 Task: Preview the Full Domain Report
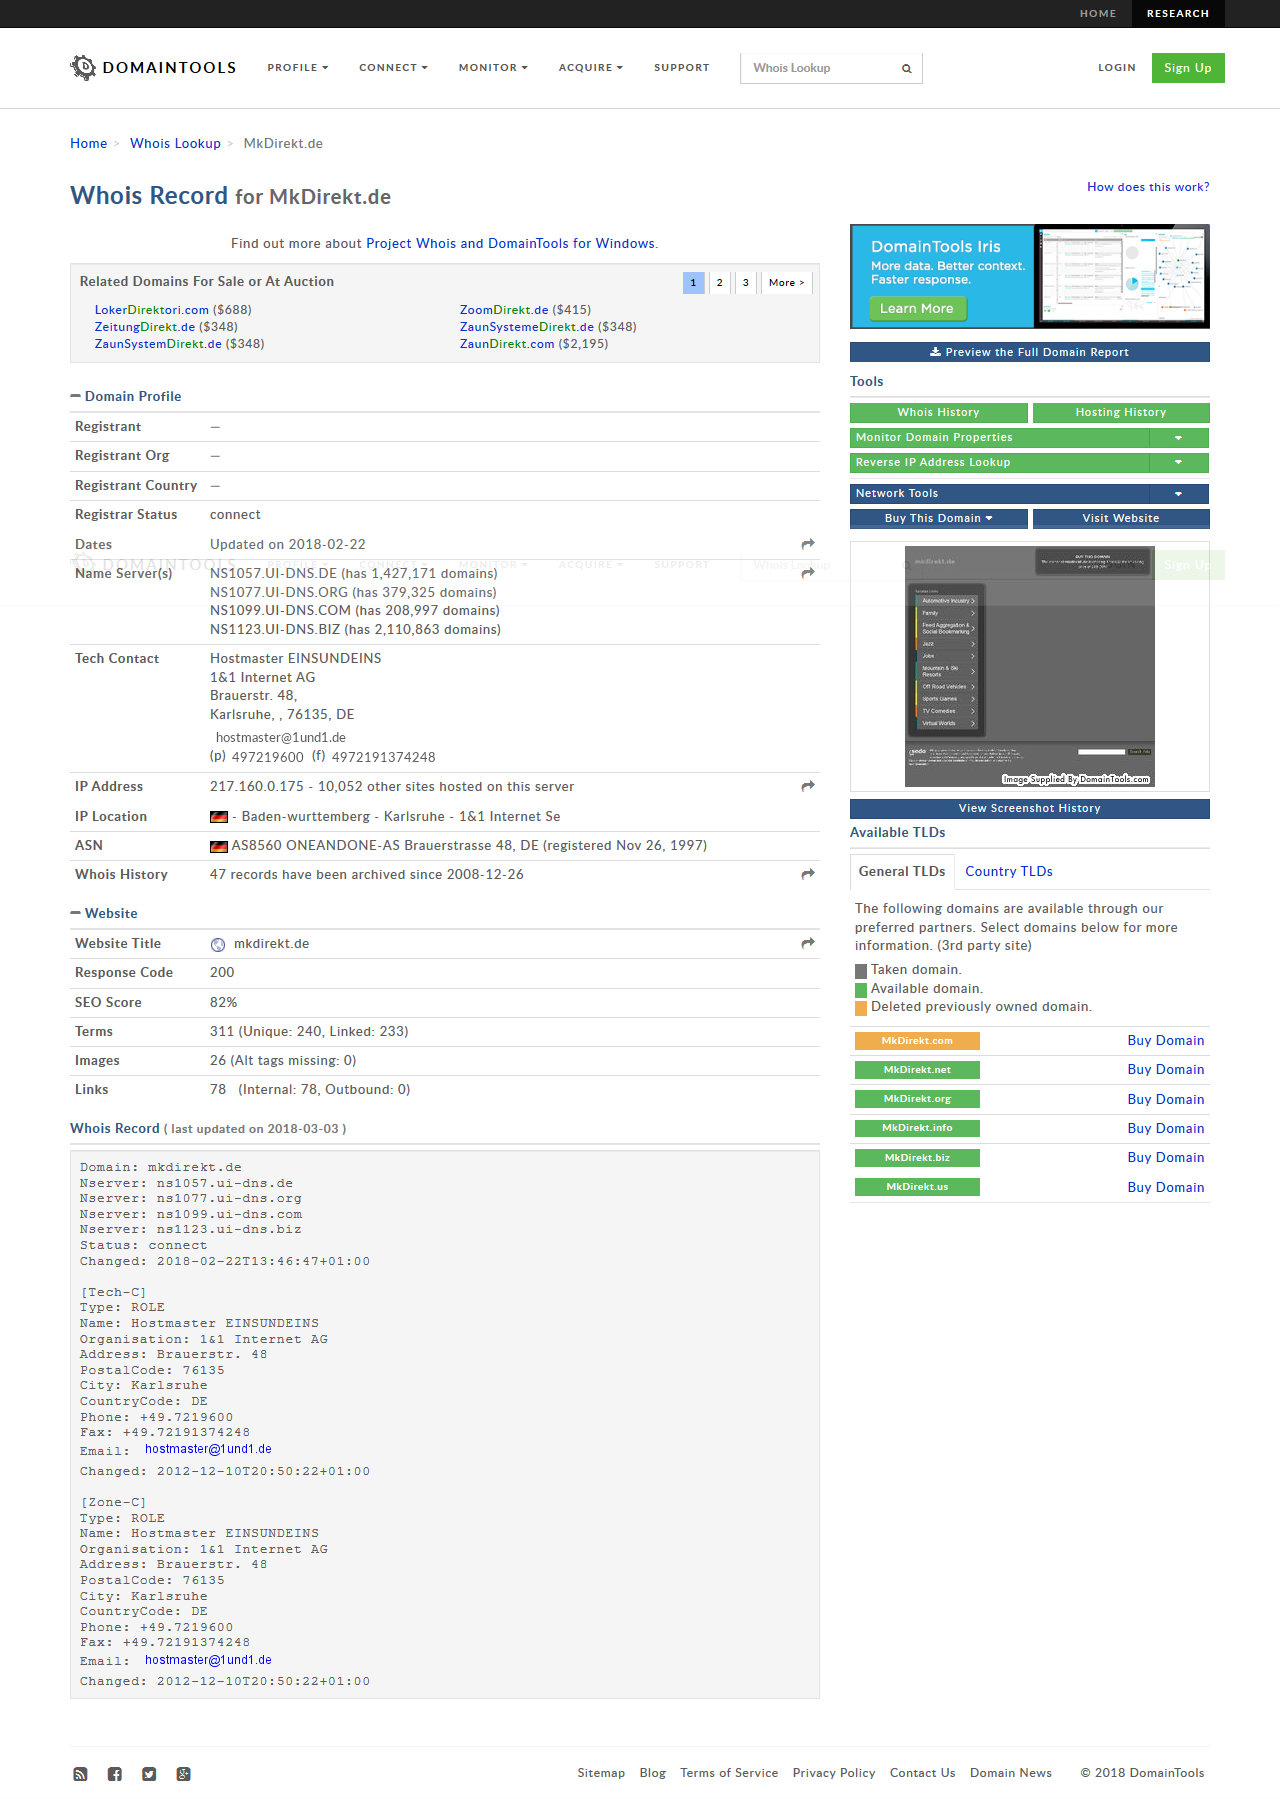pyautogui.click(x=1030, y=352)
